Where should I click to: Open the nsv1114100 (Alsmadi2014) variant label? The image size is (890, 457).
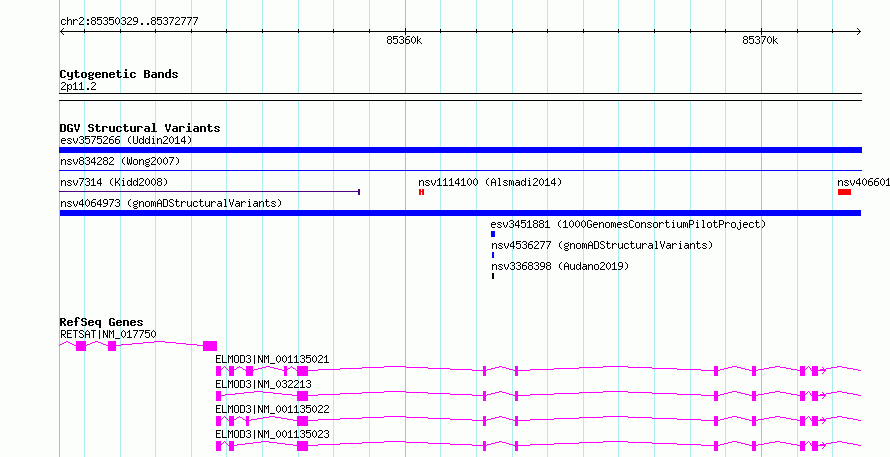pos(490,182)
